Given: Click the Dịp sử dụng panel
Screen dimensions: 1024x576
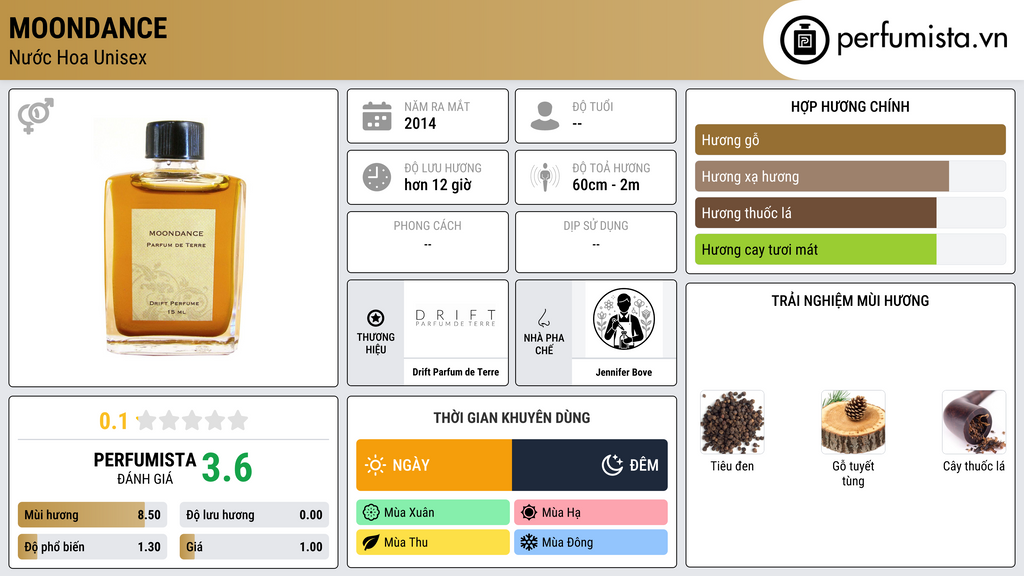Looking at the screenshot, I should point(596,242).
